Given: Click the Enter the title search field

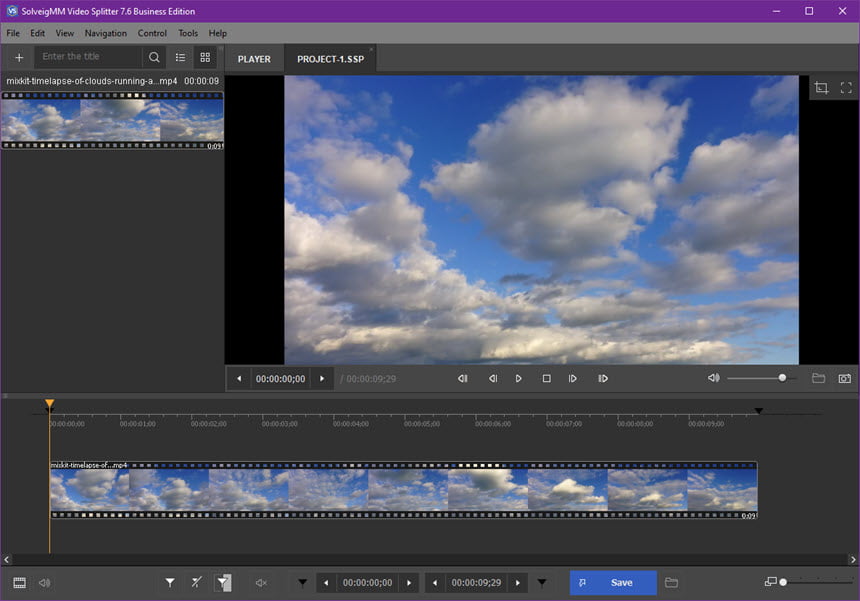Looking at the screenshot, I should 88,56.
